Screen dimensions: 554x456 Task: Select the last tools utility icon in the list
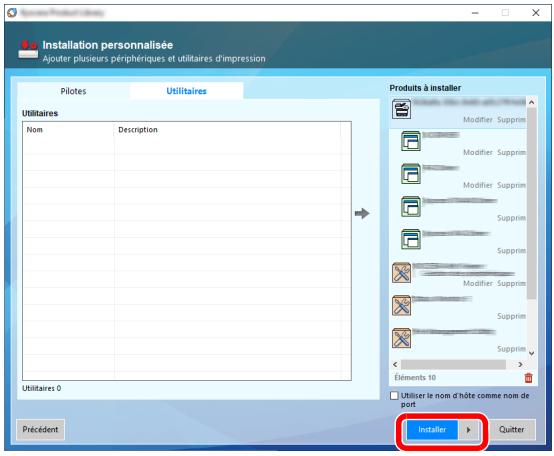(401, 338)
